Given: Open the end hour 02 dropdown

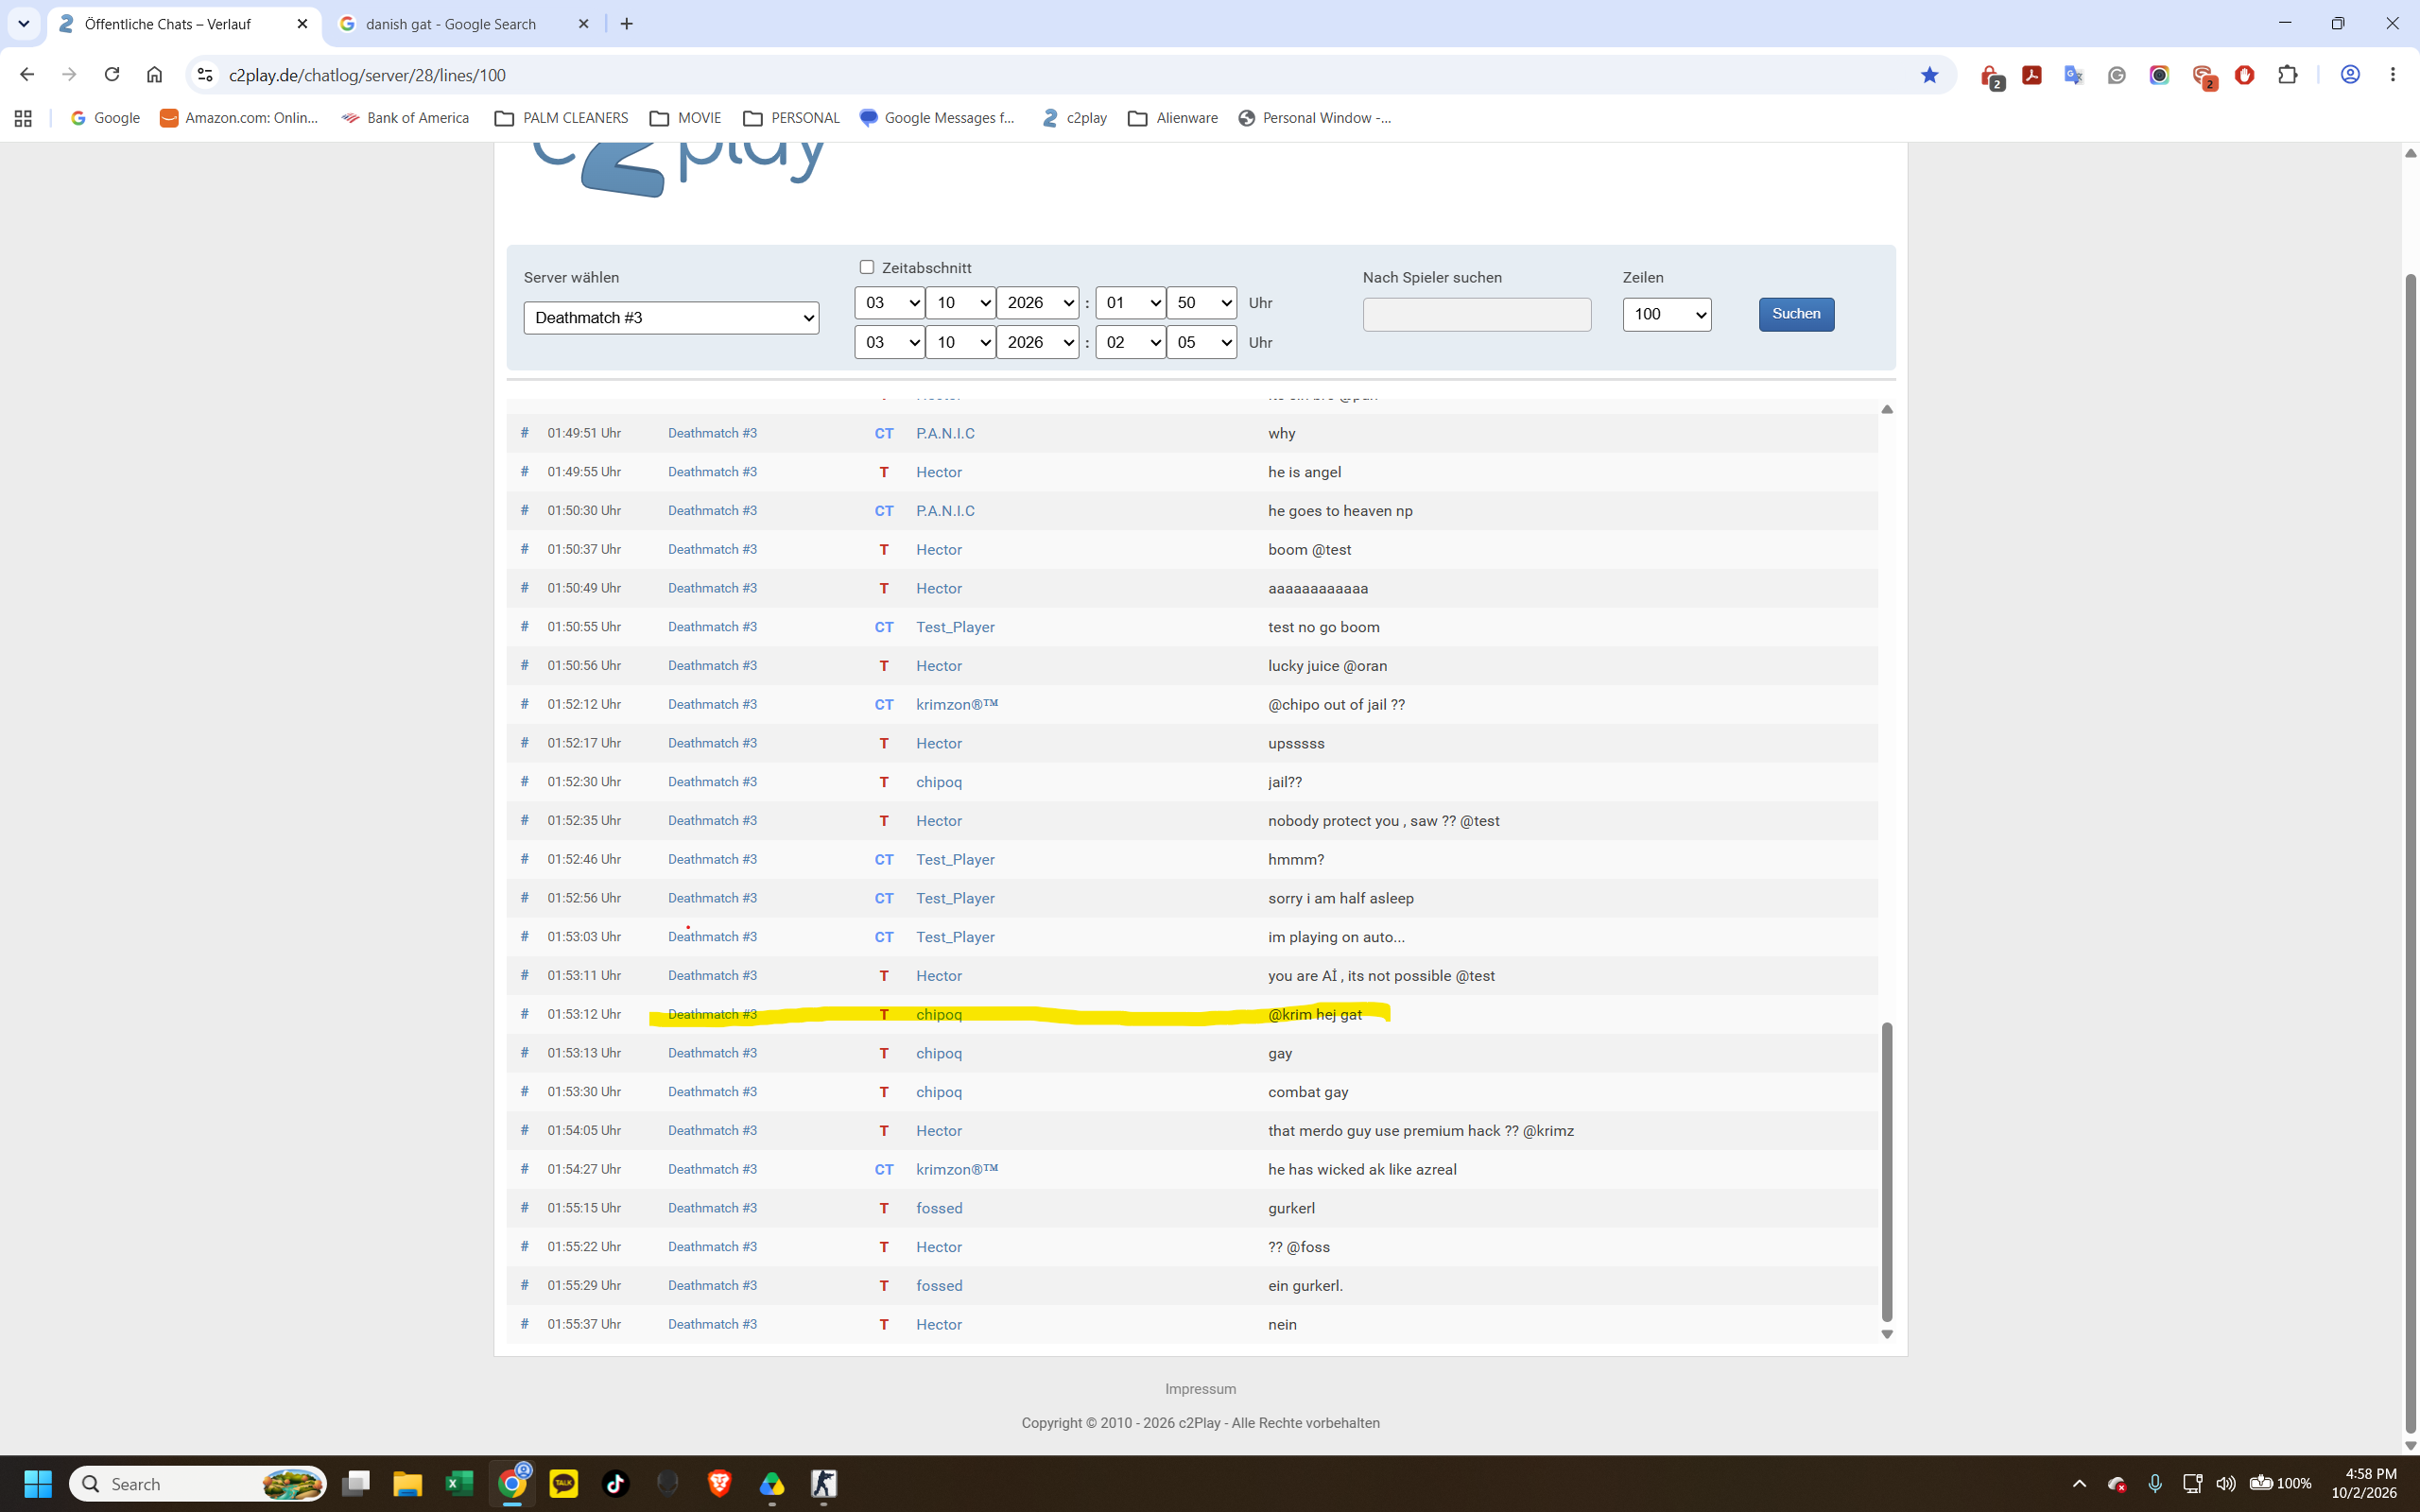Looking at the screenshot, I should (x=1130, y=342).
